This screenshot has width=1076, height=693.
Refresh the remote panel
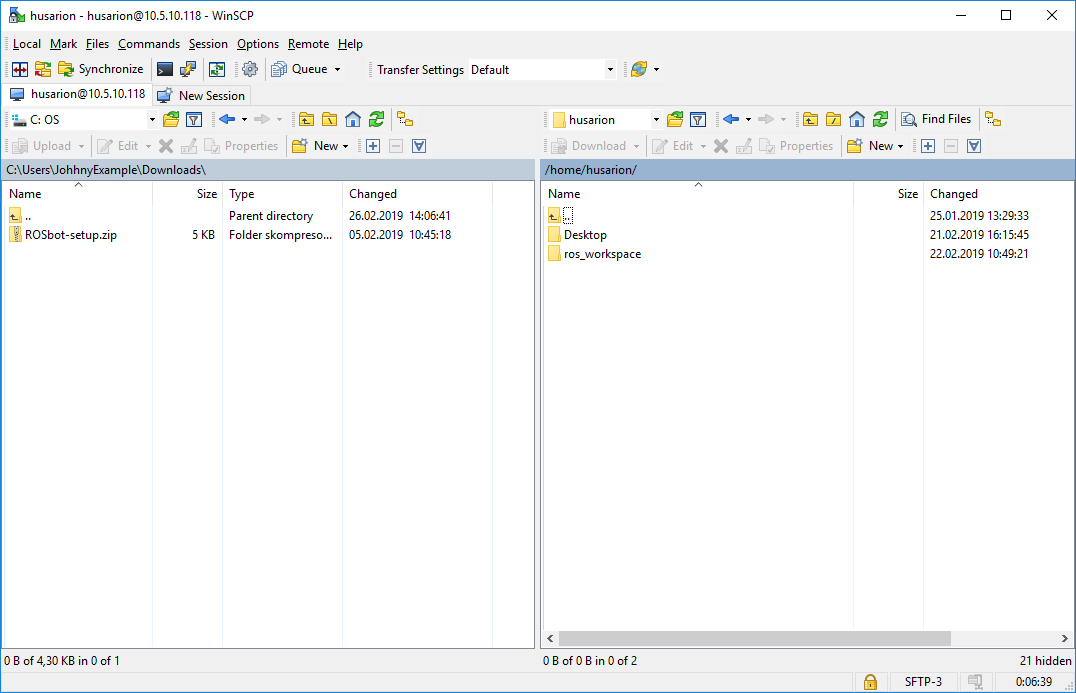point(880,119)
